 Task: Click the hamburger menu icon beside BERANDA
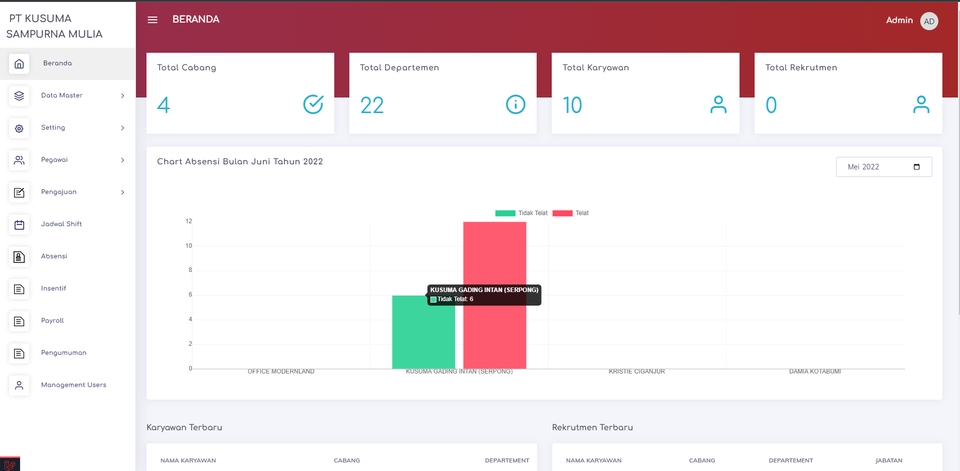point(152,20)
